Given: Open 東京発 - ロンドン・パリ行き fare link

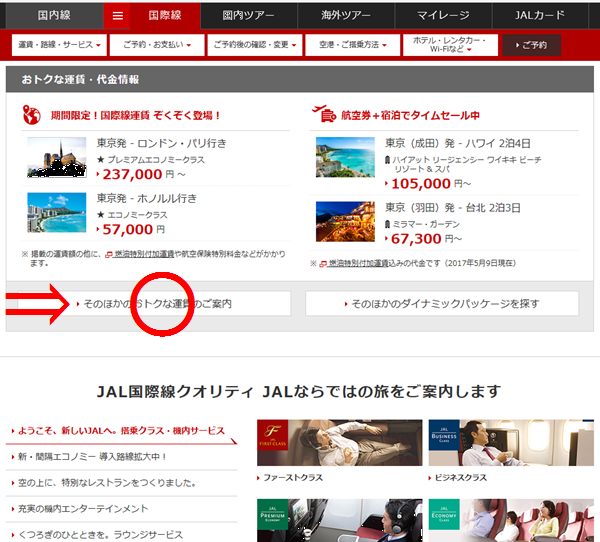Looking at the screenshot, I should click(161, 144).
